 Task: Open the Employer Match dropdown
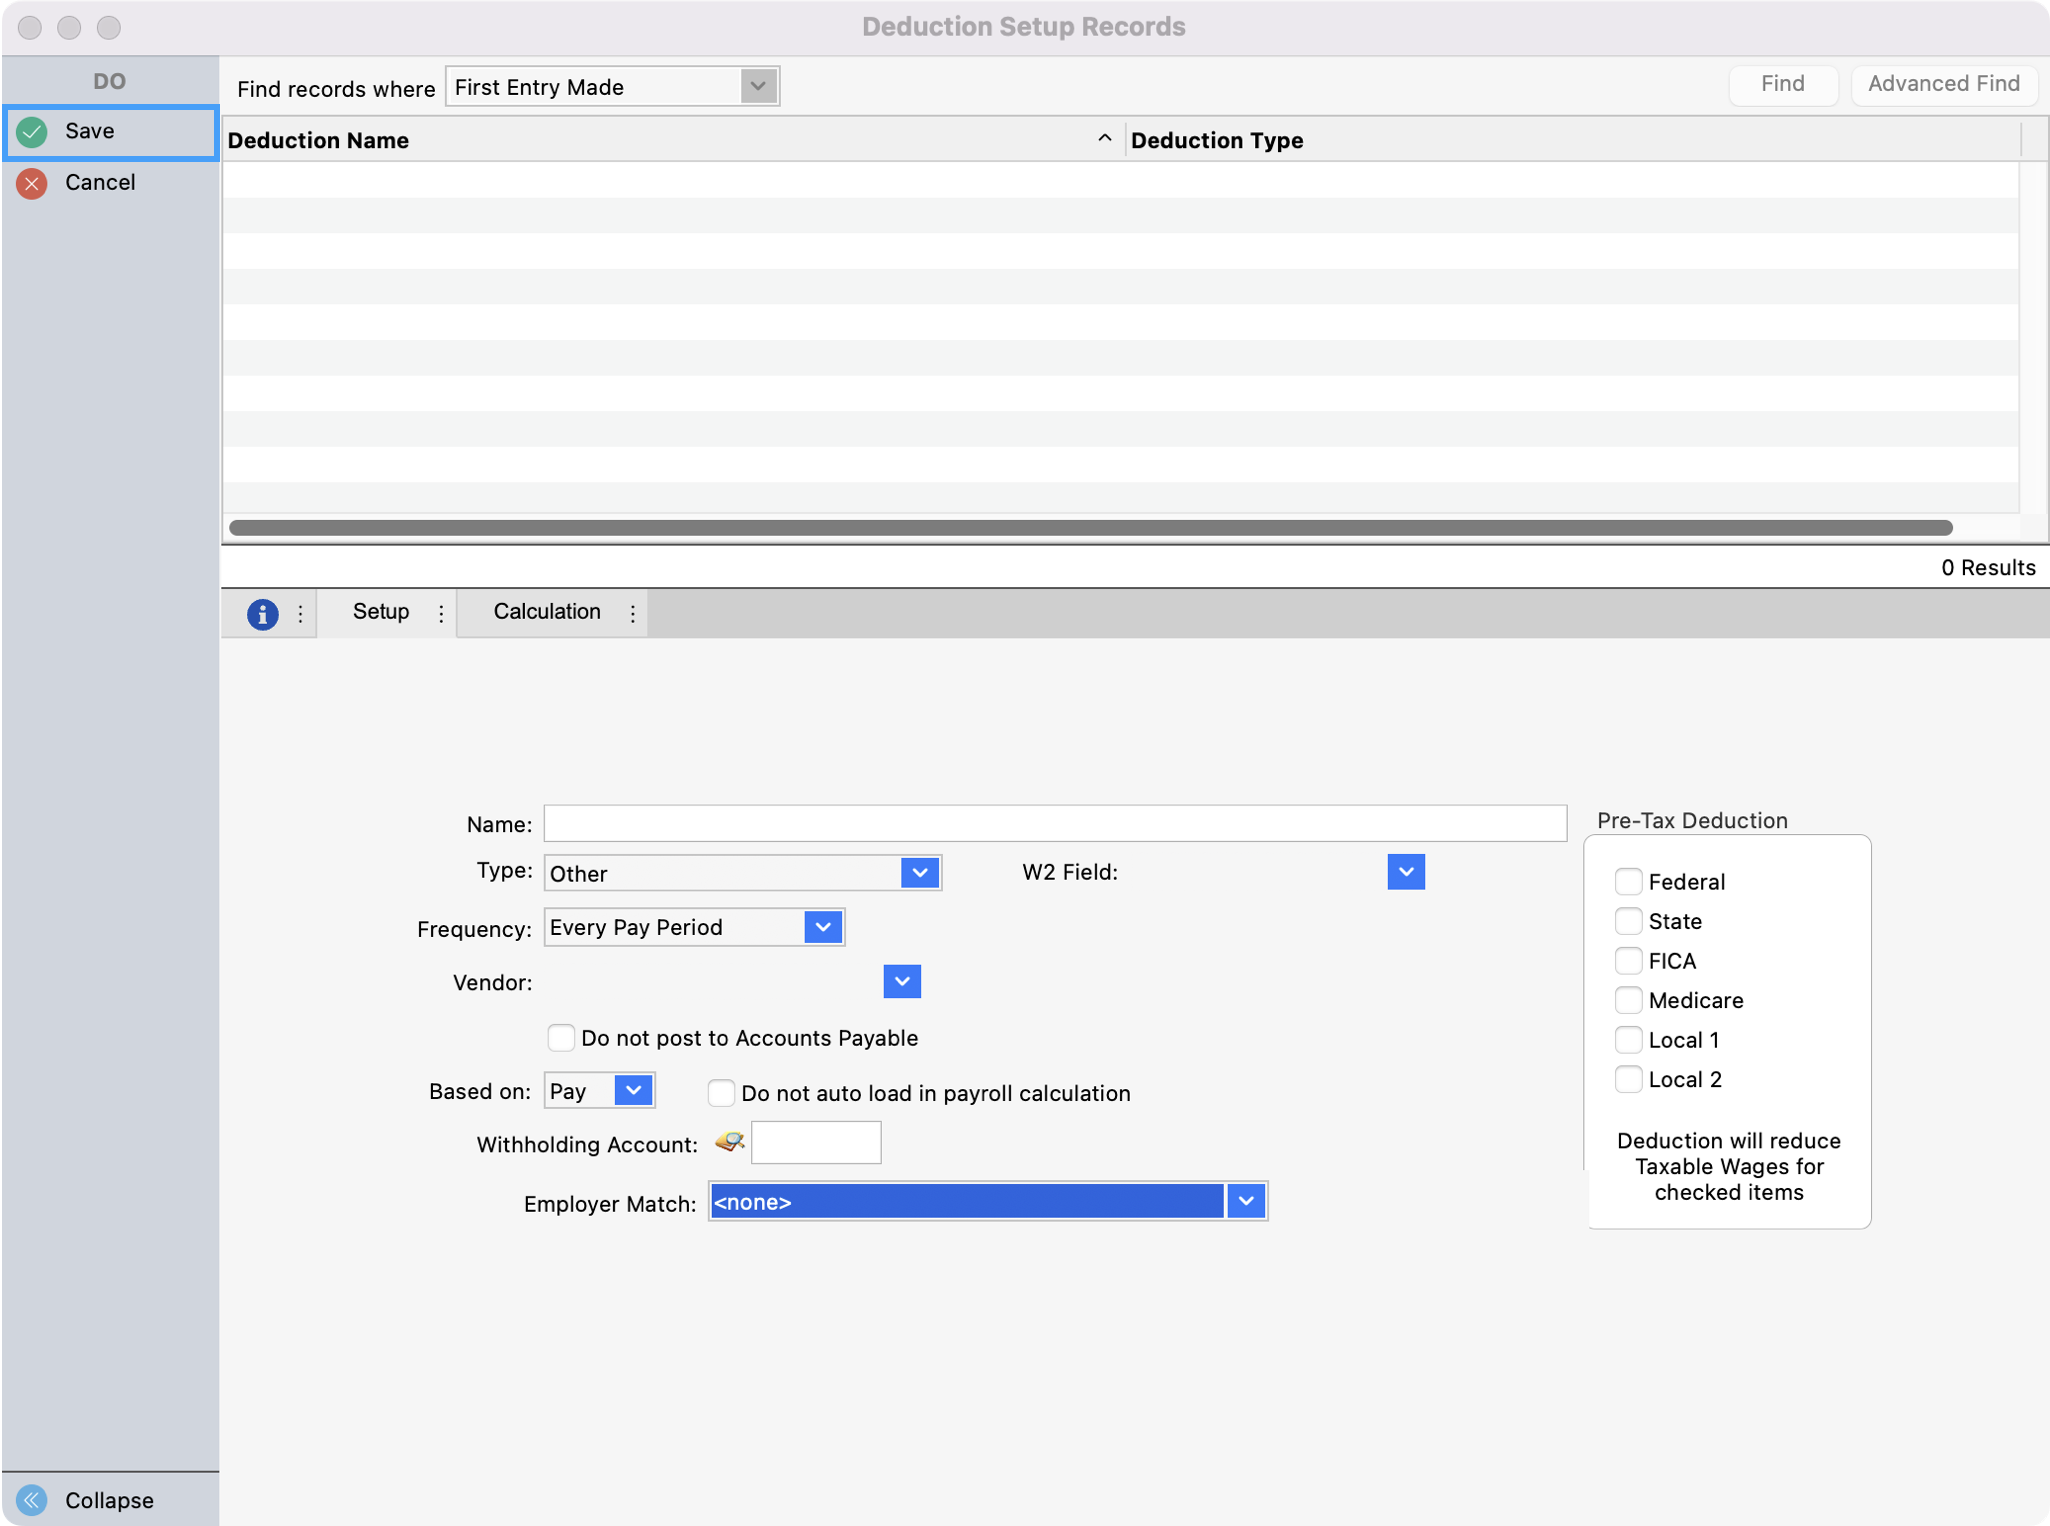(1245, 1201)
